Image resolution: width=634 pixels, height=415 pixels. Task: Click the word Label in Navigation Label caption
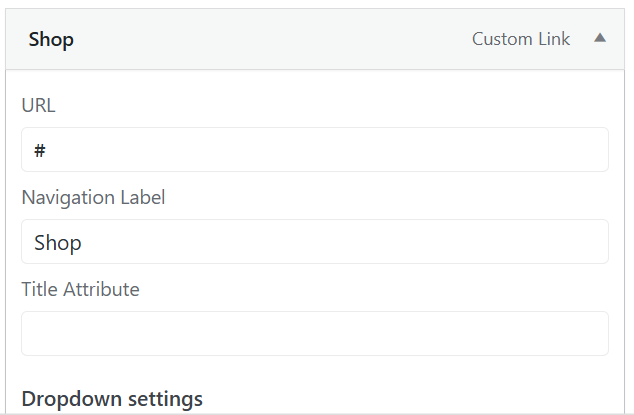143,197
